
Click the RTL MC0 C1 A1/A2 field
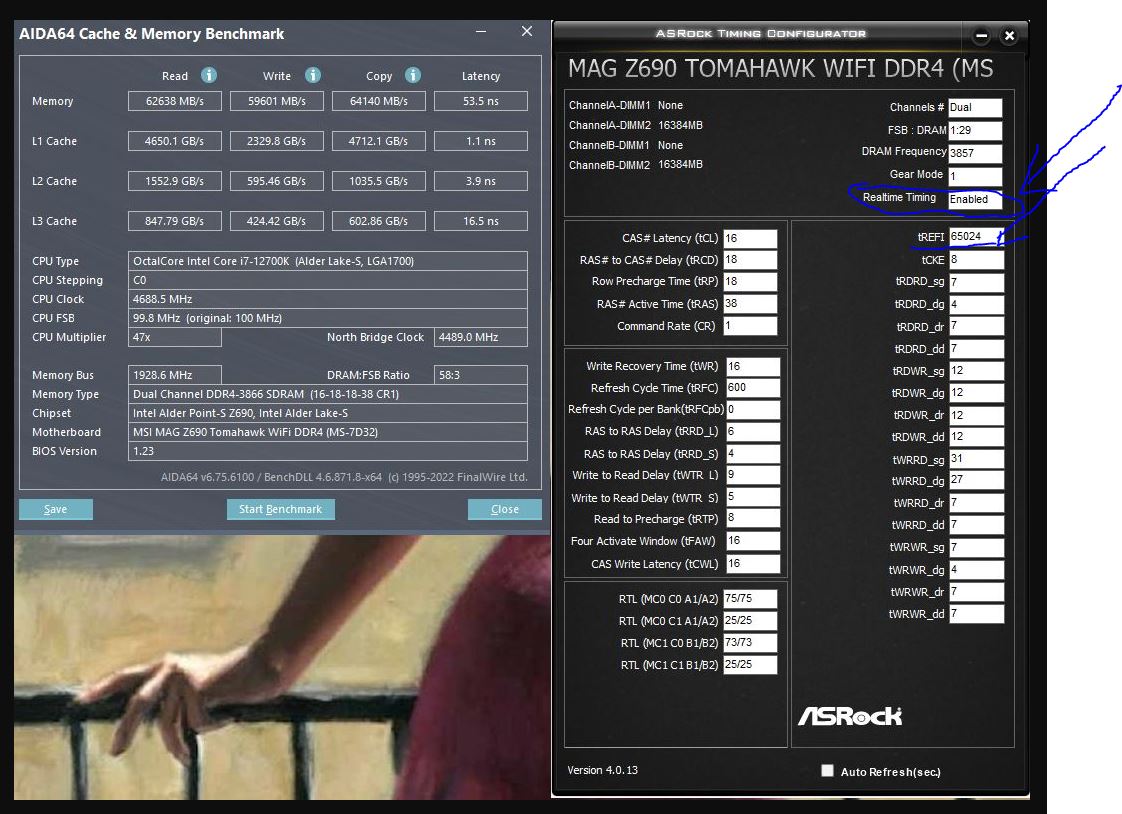tap(750, 621)
